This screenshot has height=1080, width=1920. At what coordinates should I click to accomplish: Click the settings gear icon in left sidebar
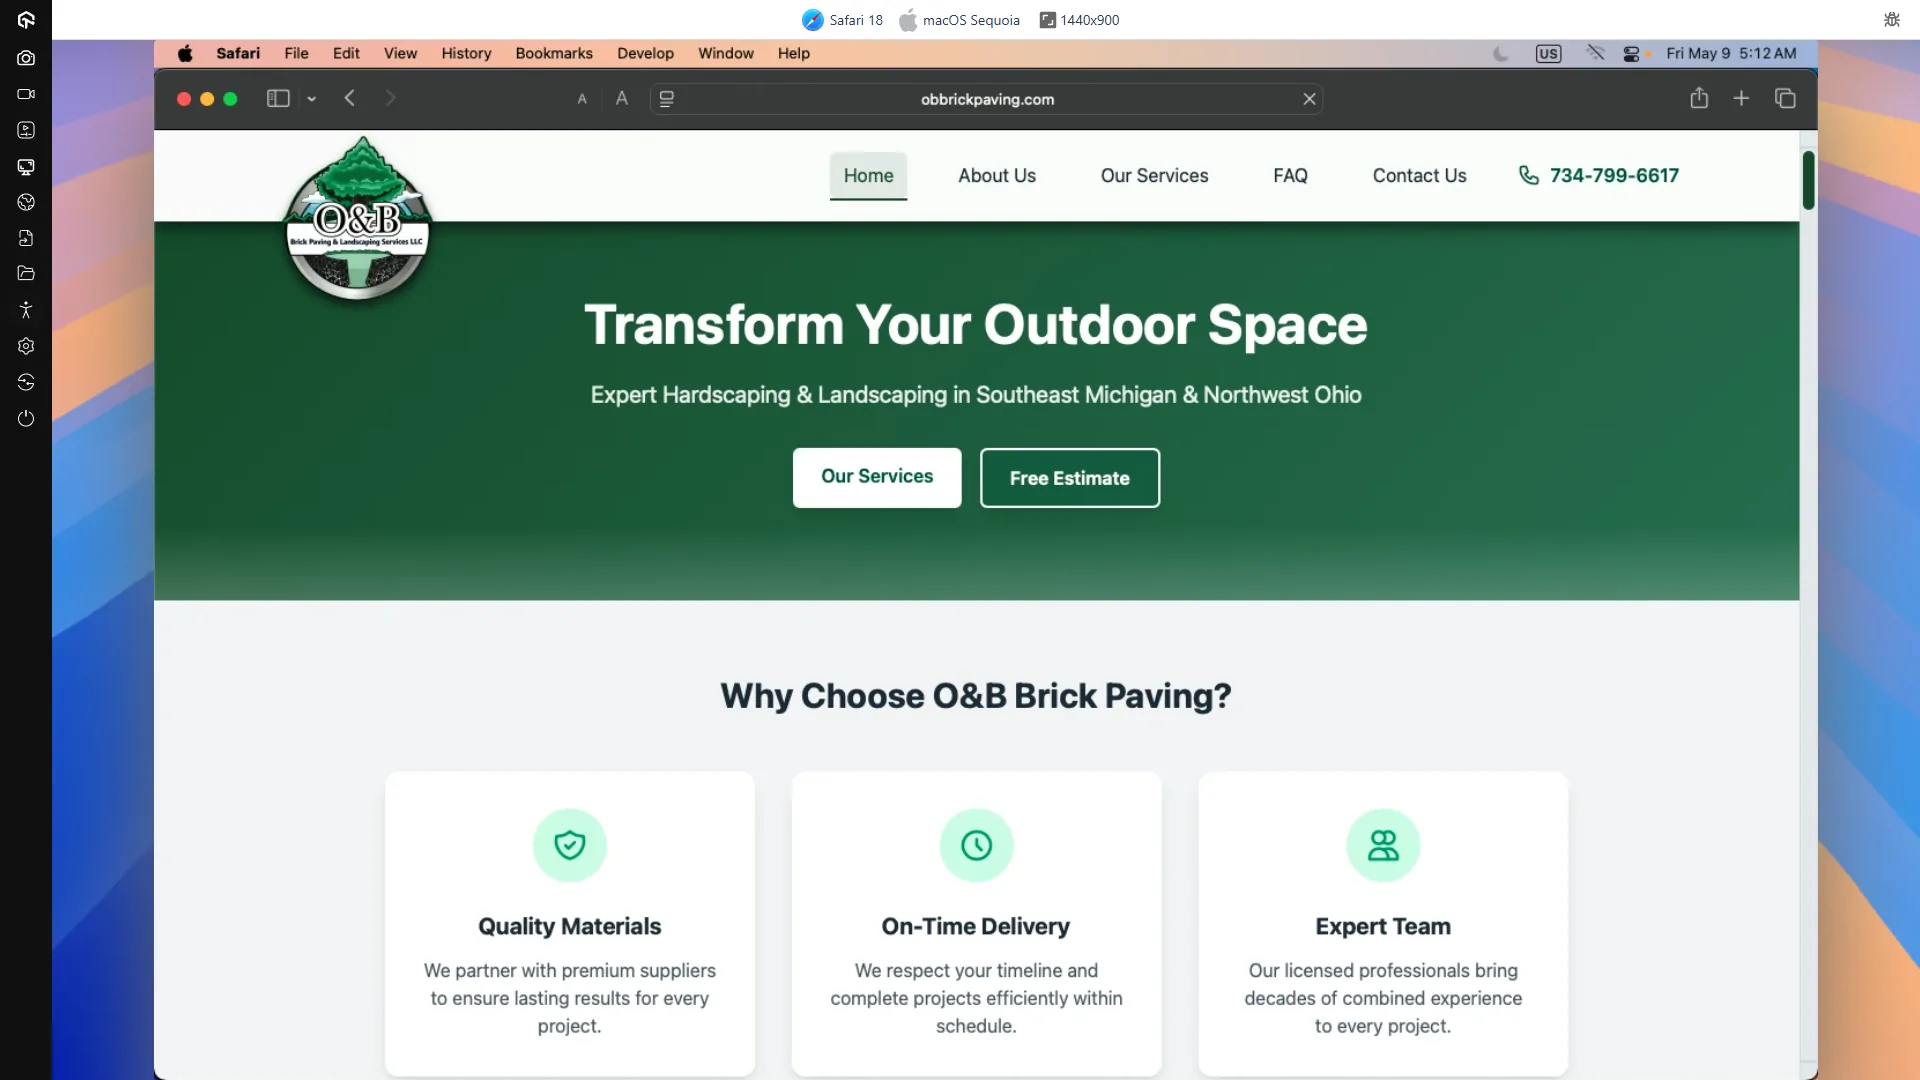(26, 346)
